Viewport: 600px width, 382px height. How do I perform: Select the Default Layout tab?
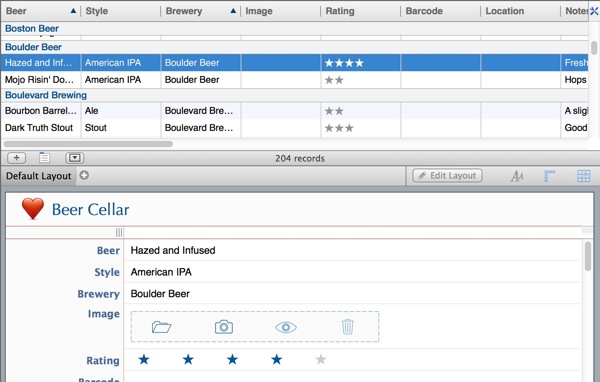39,176
